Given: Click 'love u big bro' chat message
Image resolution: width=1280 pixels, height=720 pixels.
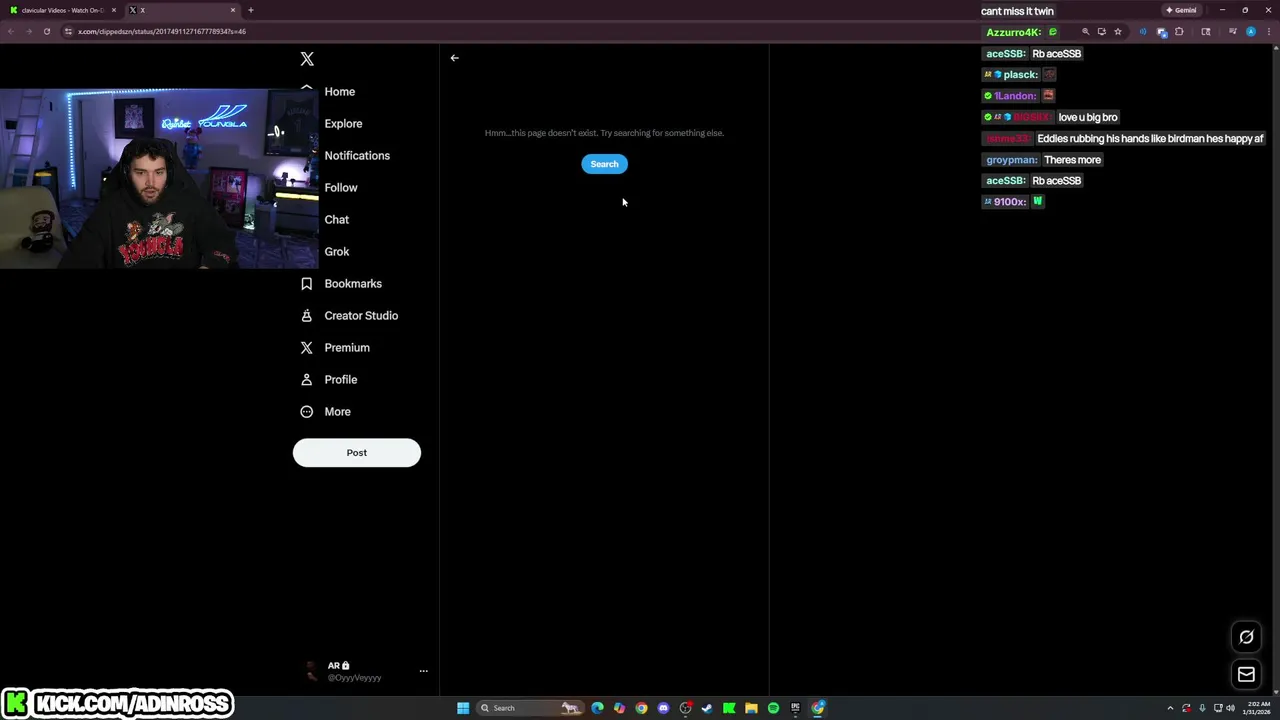Looking at the screenshot, I should [x=1088, y=117].
